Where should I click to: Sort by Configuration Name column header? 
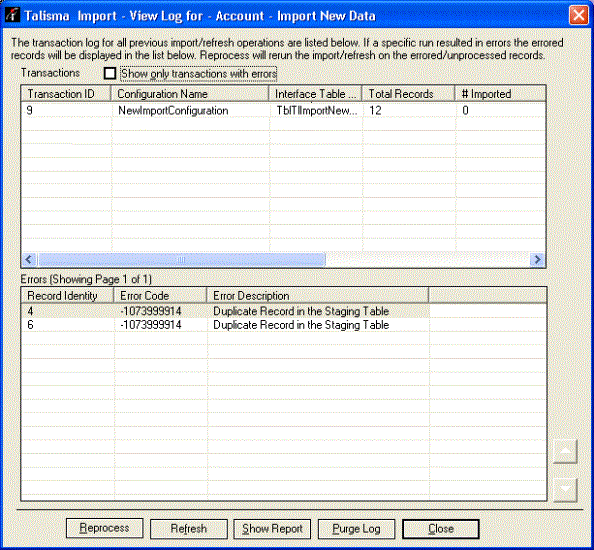pyautogui.click(x=190, y=94)
